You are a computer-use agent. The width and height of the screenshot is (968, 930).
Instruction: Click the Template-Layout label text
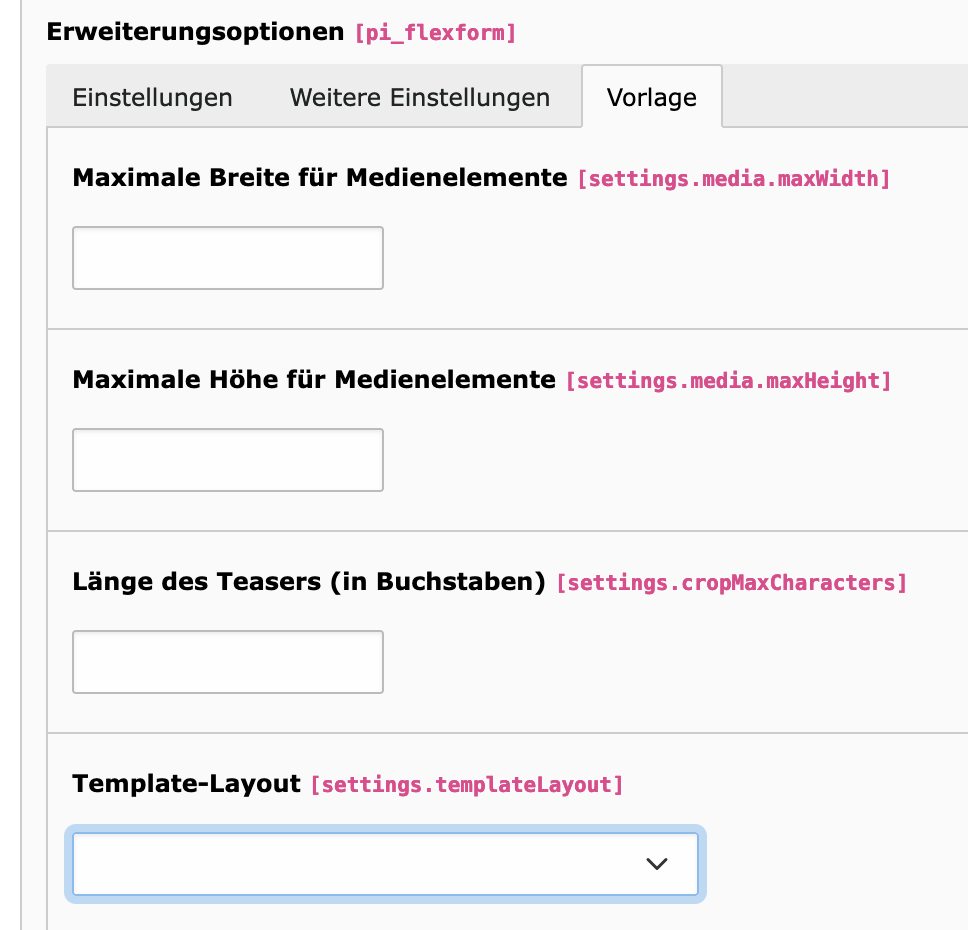(186, 784)
